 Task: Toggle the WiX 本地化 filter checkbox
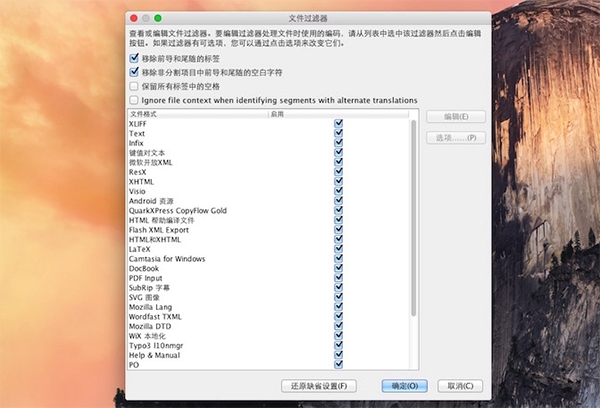click(x=339, y=335)
